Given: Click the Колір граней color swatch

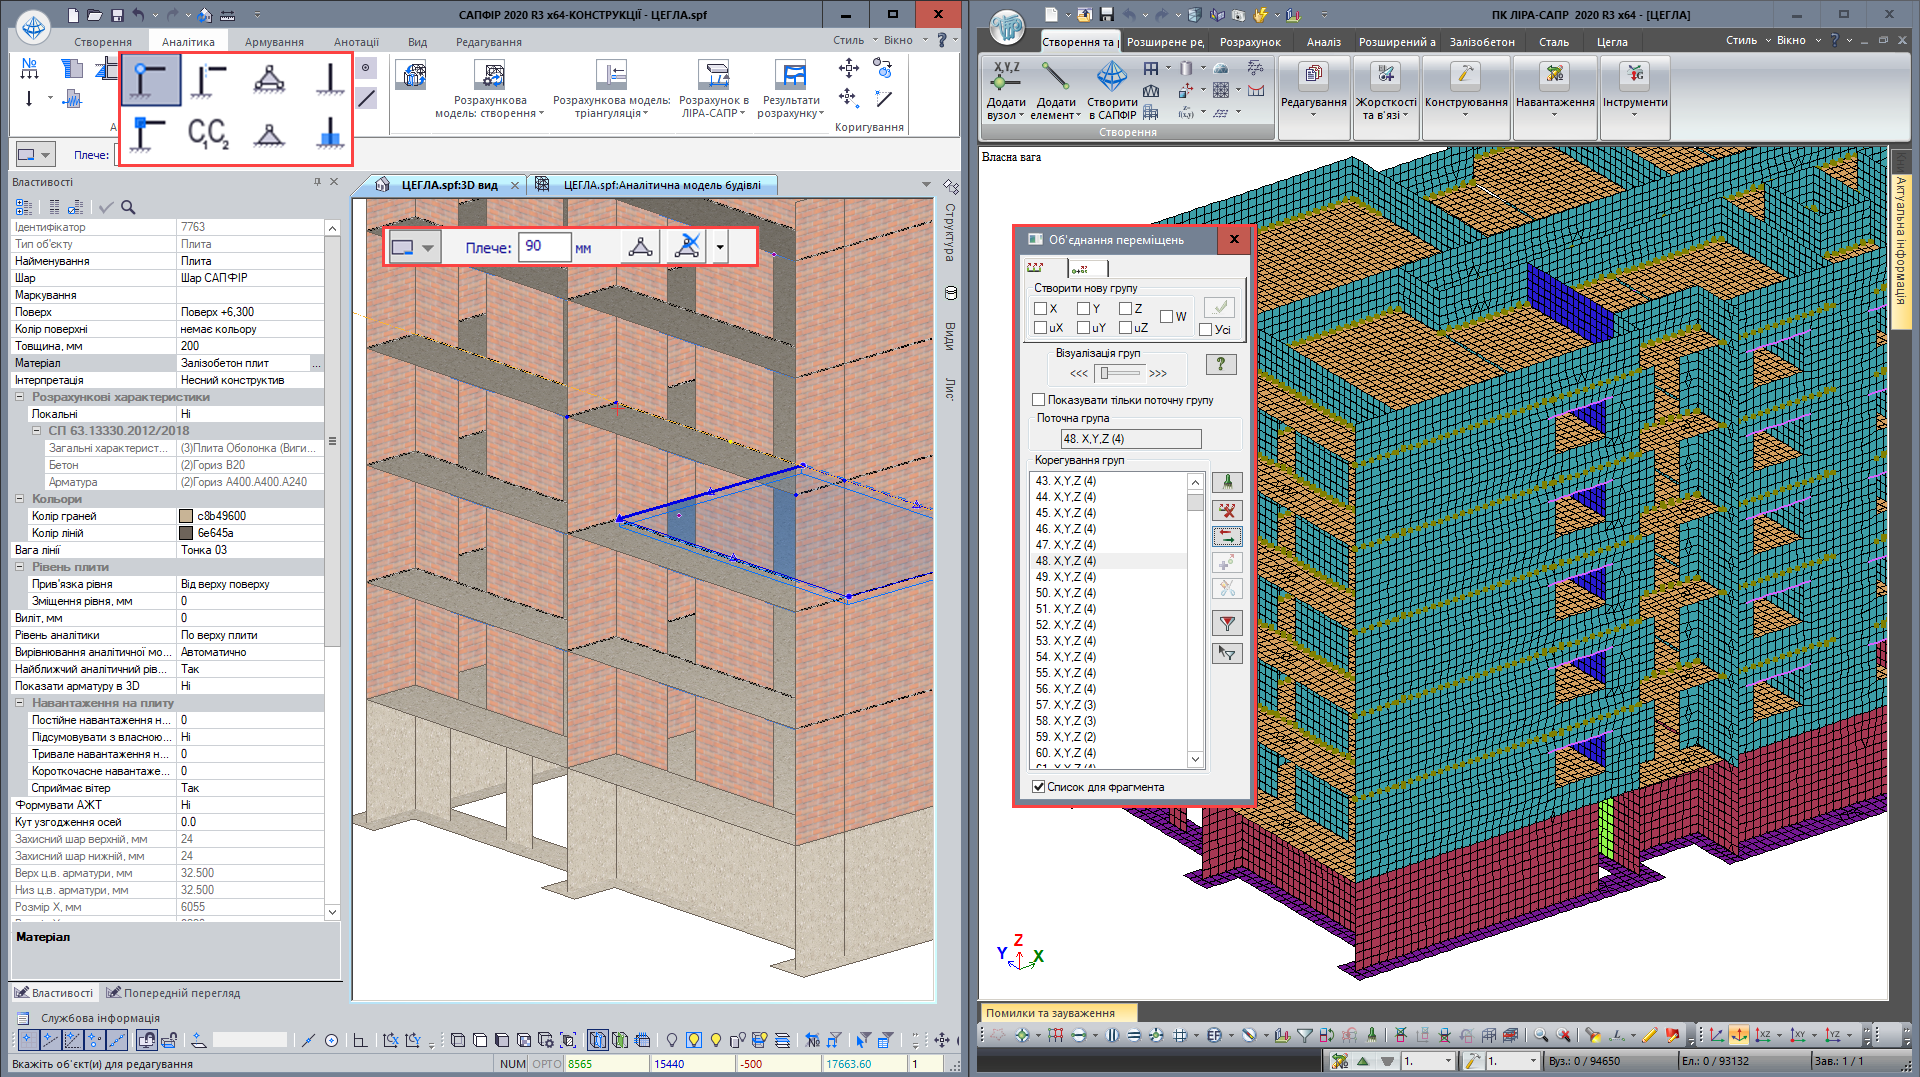Looking at the screenshot, I should [x=186, y=516].
